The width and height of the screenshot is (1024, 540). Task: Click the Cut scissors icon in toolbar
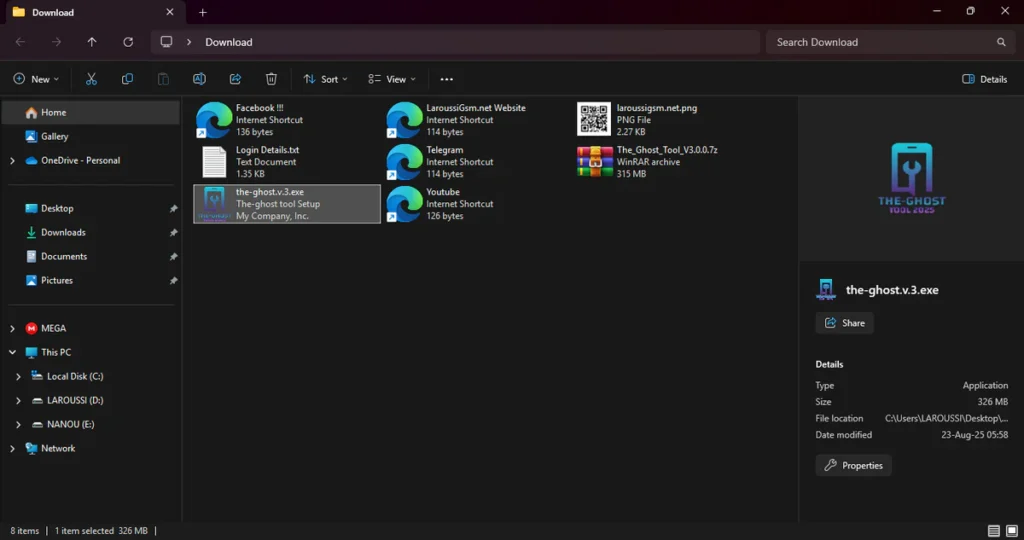(91, 79)
